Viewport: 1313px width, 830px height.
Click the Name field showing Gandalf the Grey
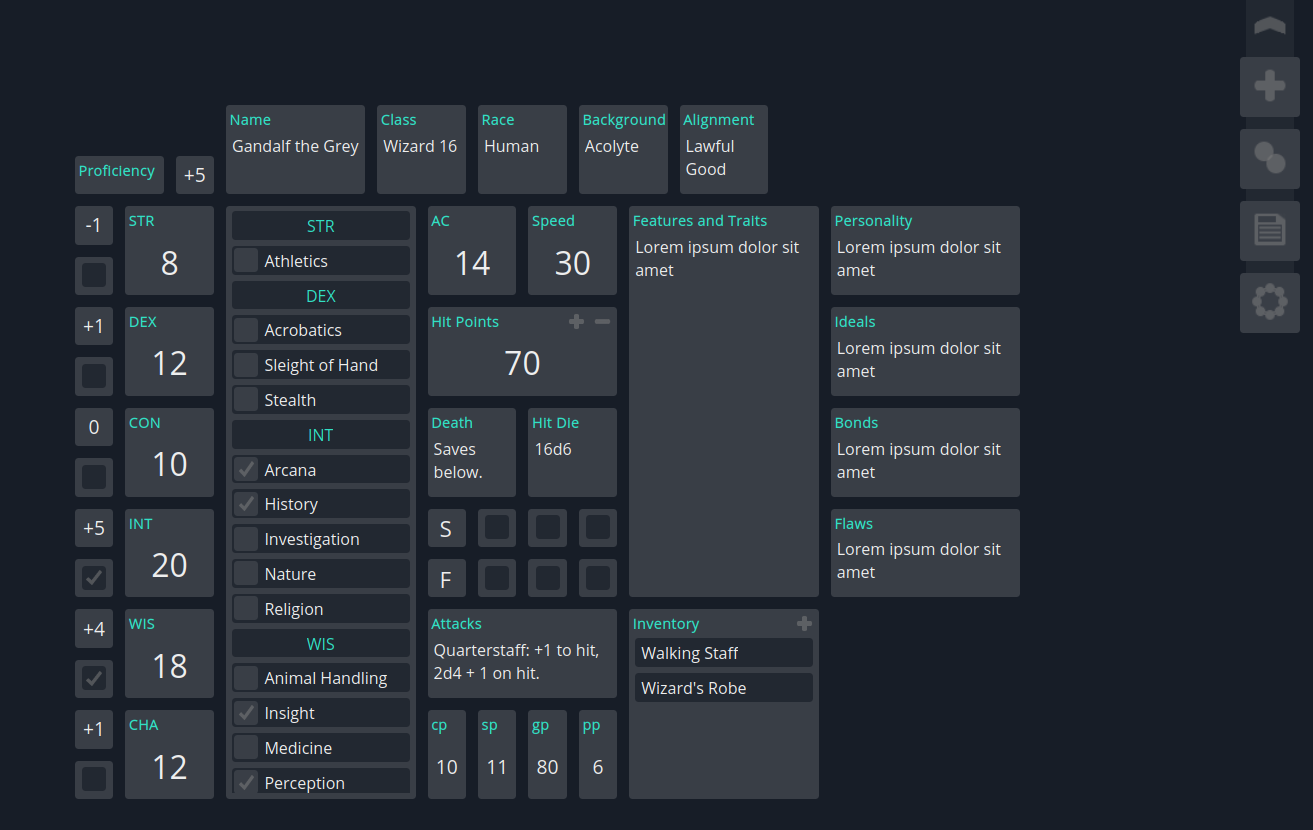pos(295,147)
